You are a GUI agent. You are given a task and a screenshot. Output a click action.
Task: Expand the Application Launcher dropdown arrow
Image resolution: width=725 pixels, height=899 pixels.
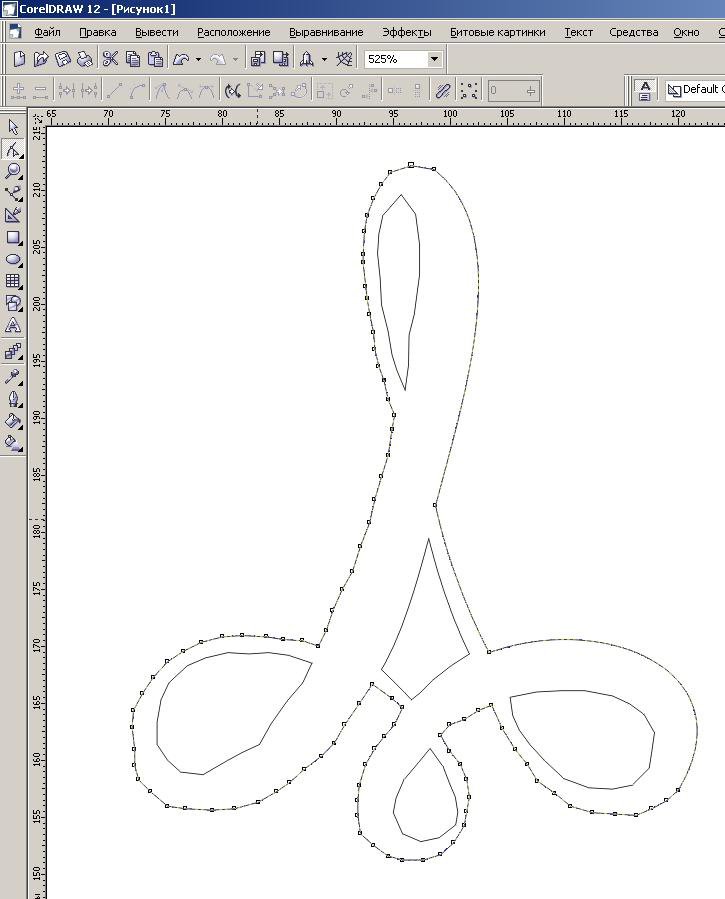pyautogui.click(x=324, y=59)
